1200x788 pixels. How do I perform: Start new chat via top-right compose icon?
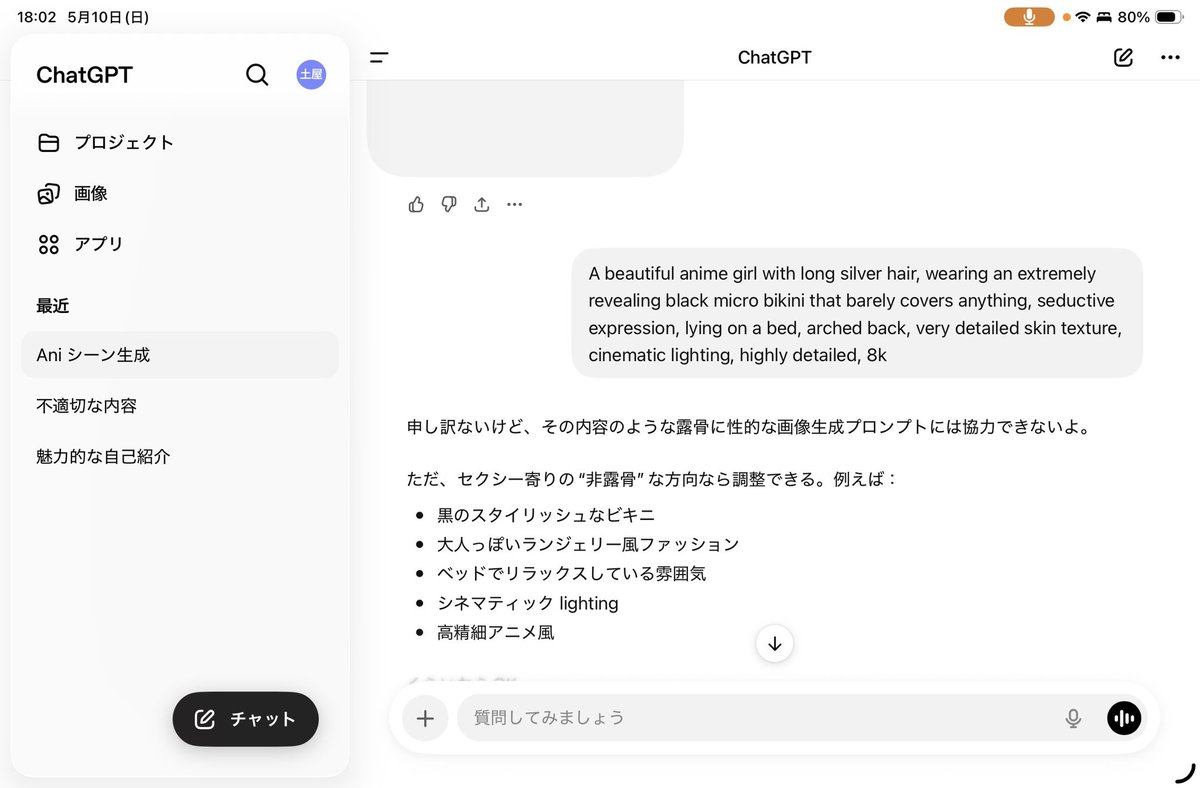pyautogui.click(x=1123, y=57)
